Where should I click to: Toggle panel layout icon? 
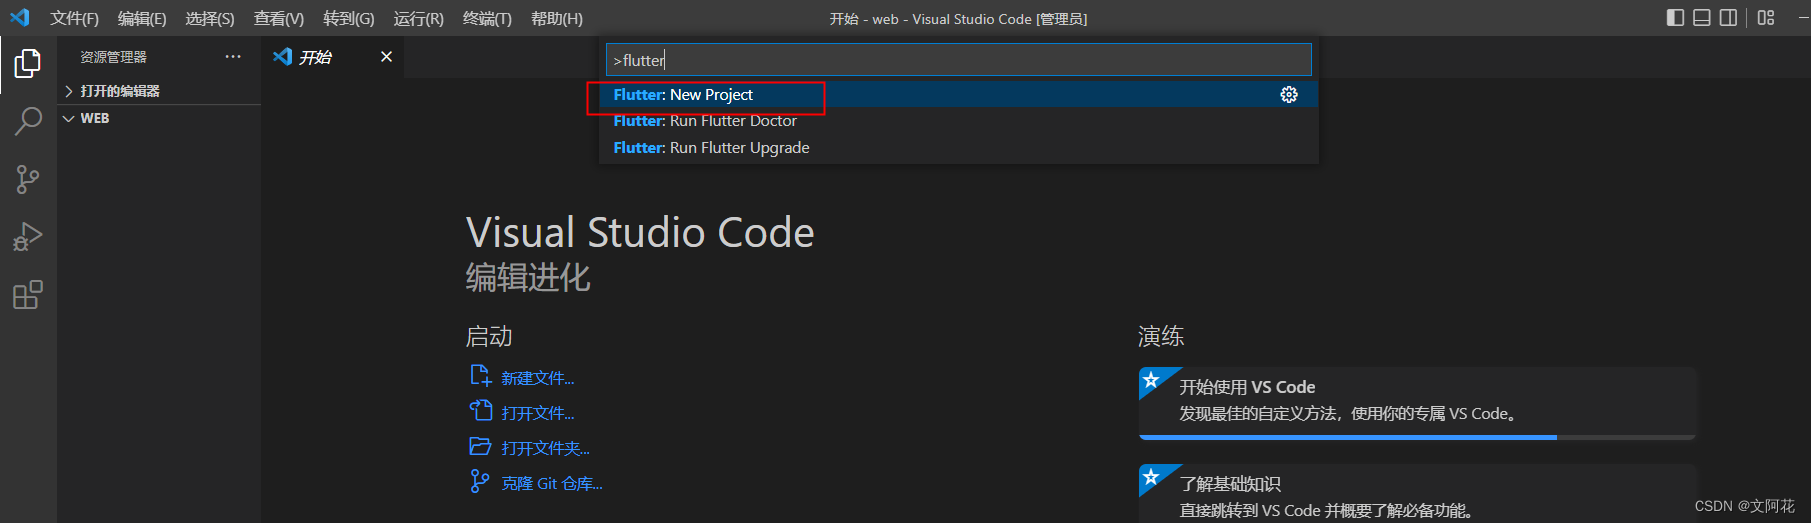[1702, 18]
